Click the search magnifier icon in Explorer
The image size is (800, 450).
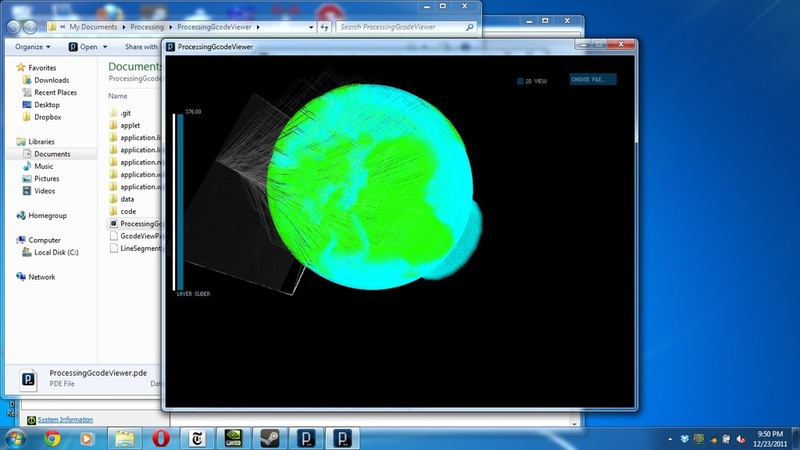tap(470, 27)
